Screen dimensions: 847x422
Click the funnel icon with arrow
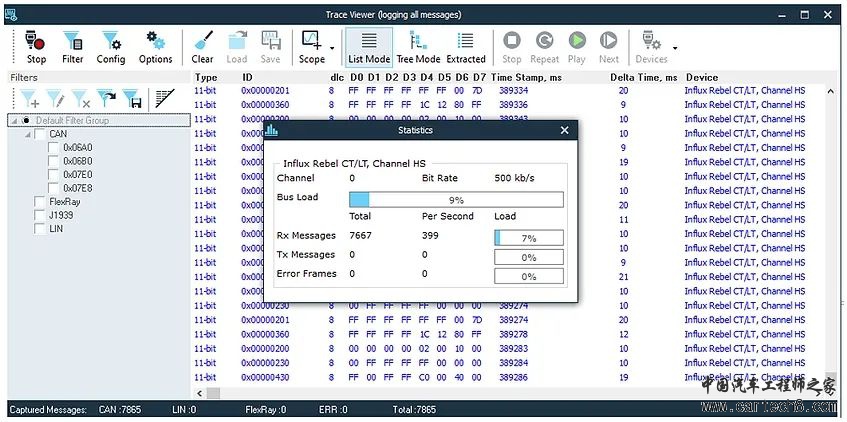coord(106,99)
